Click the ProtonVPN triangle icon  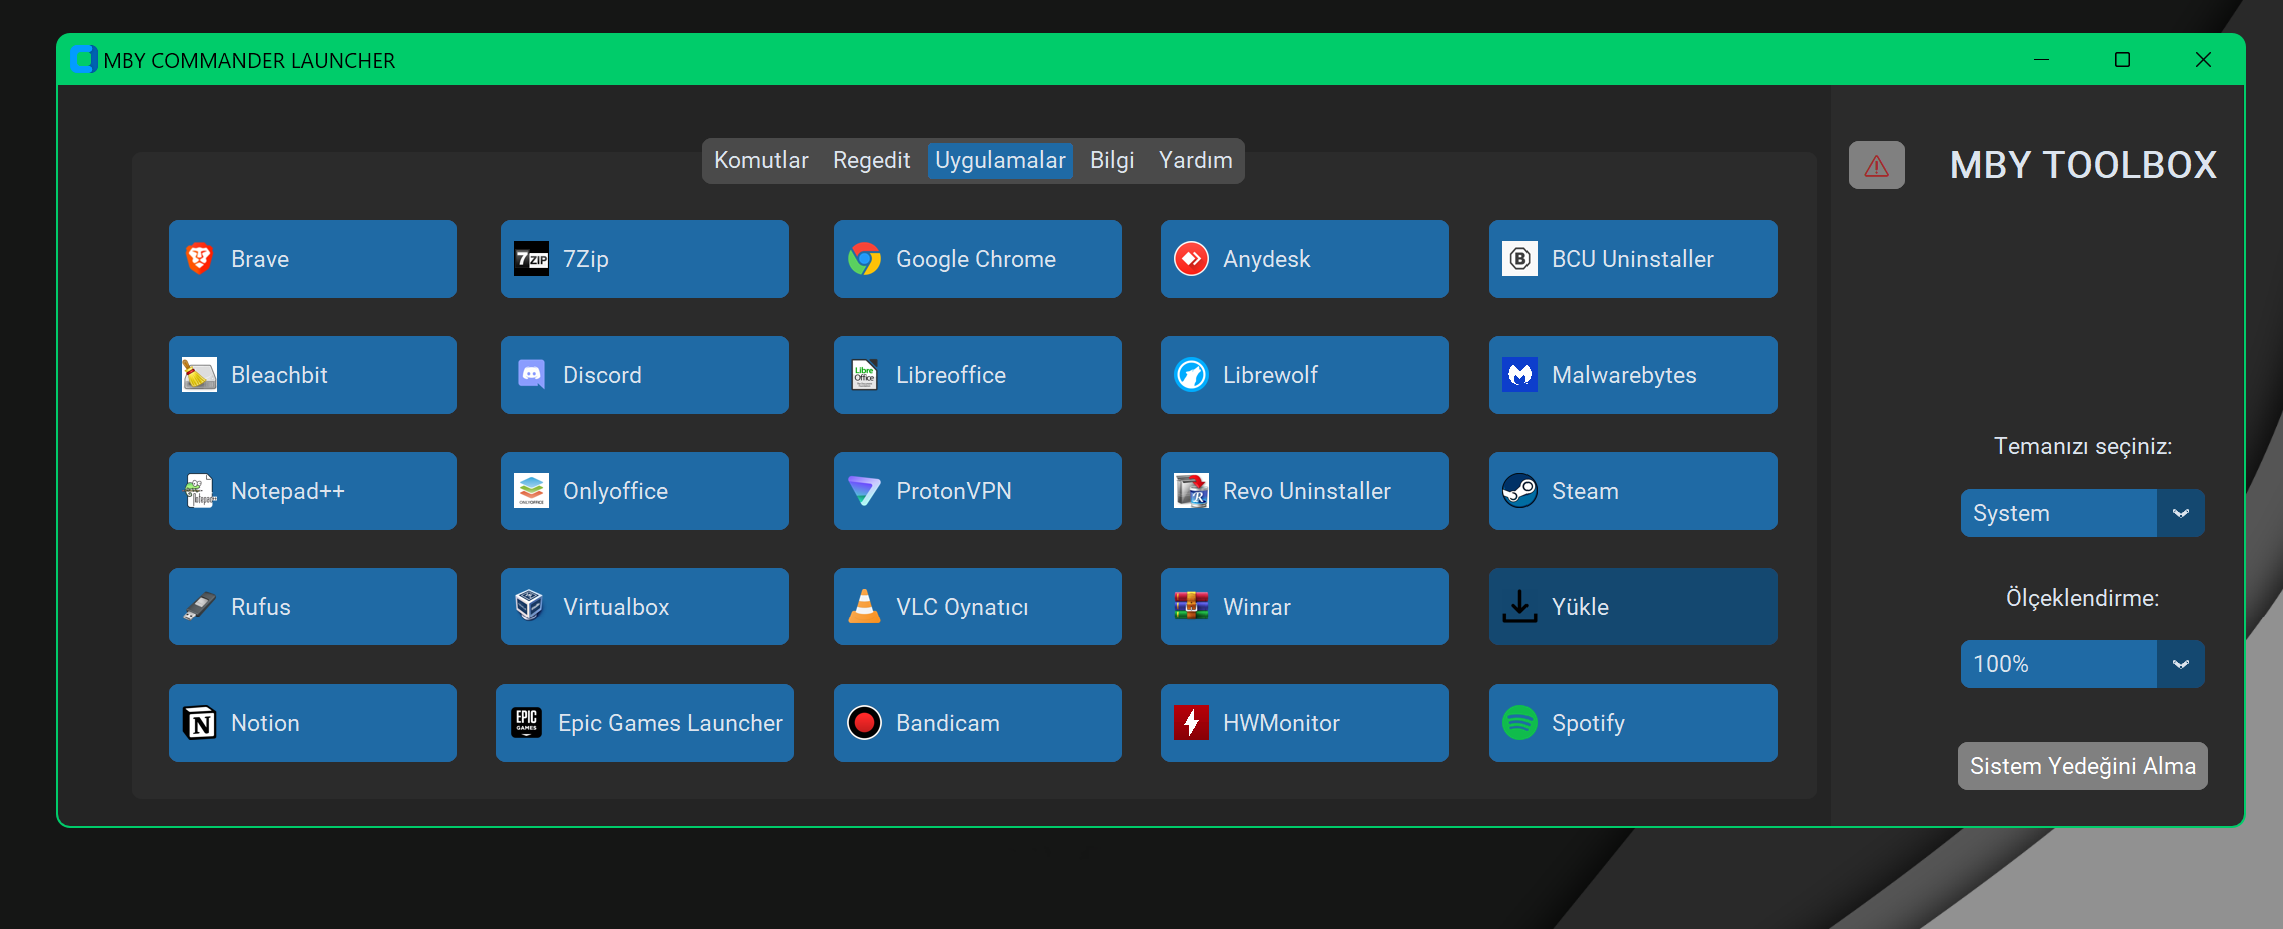point(864,491)
